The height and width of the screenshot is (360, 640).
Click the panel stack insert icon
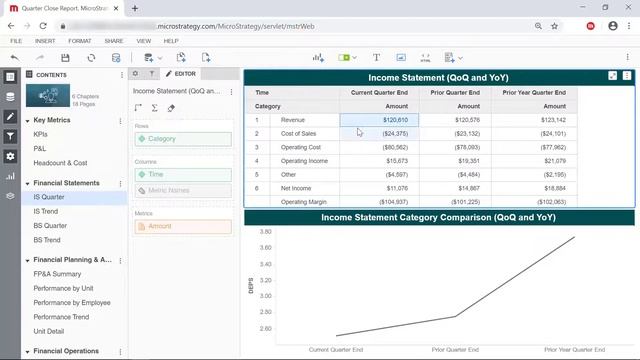point(449,58)
